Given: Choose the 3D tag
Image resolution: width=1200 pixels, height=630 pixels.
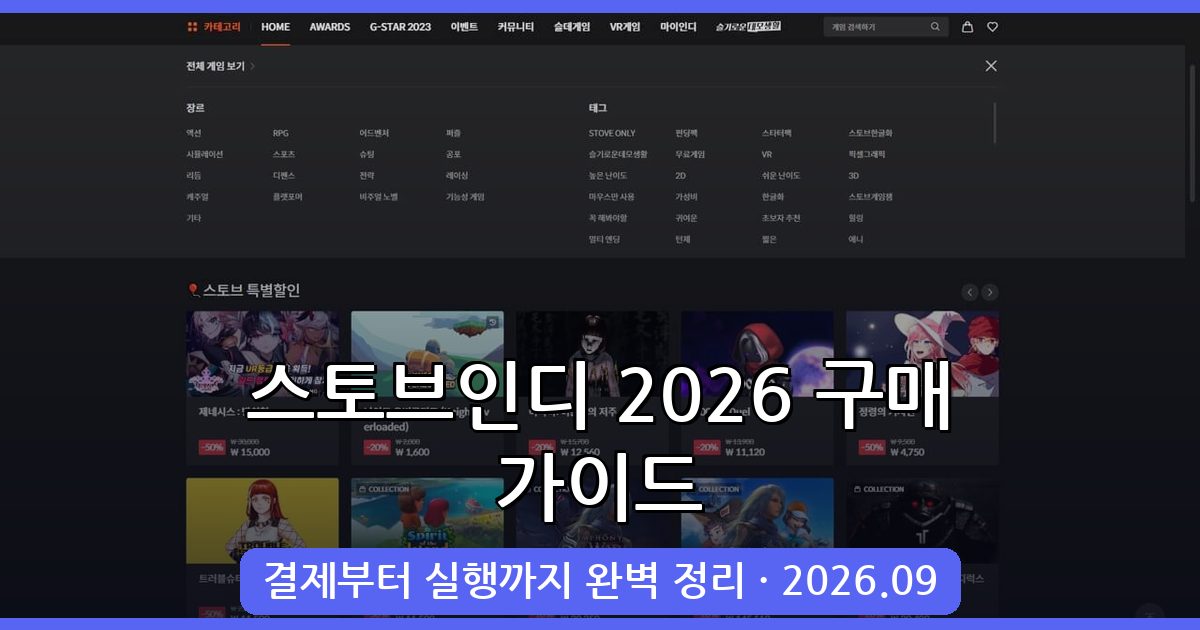Looking at the screenshot, I should tap(854, 175).
